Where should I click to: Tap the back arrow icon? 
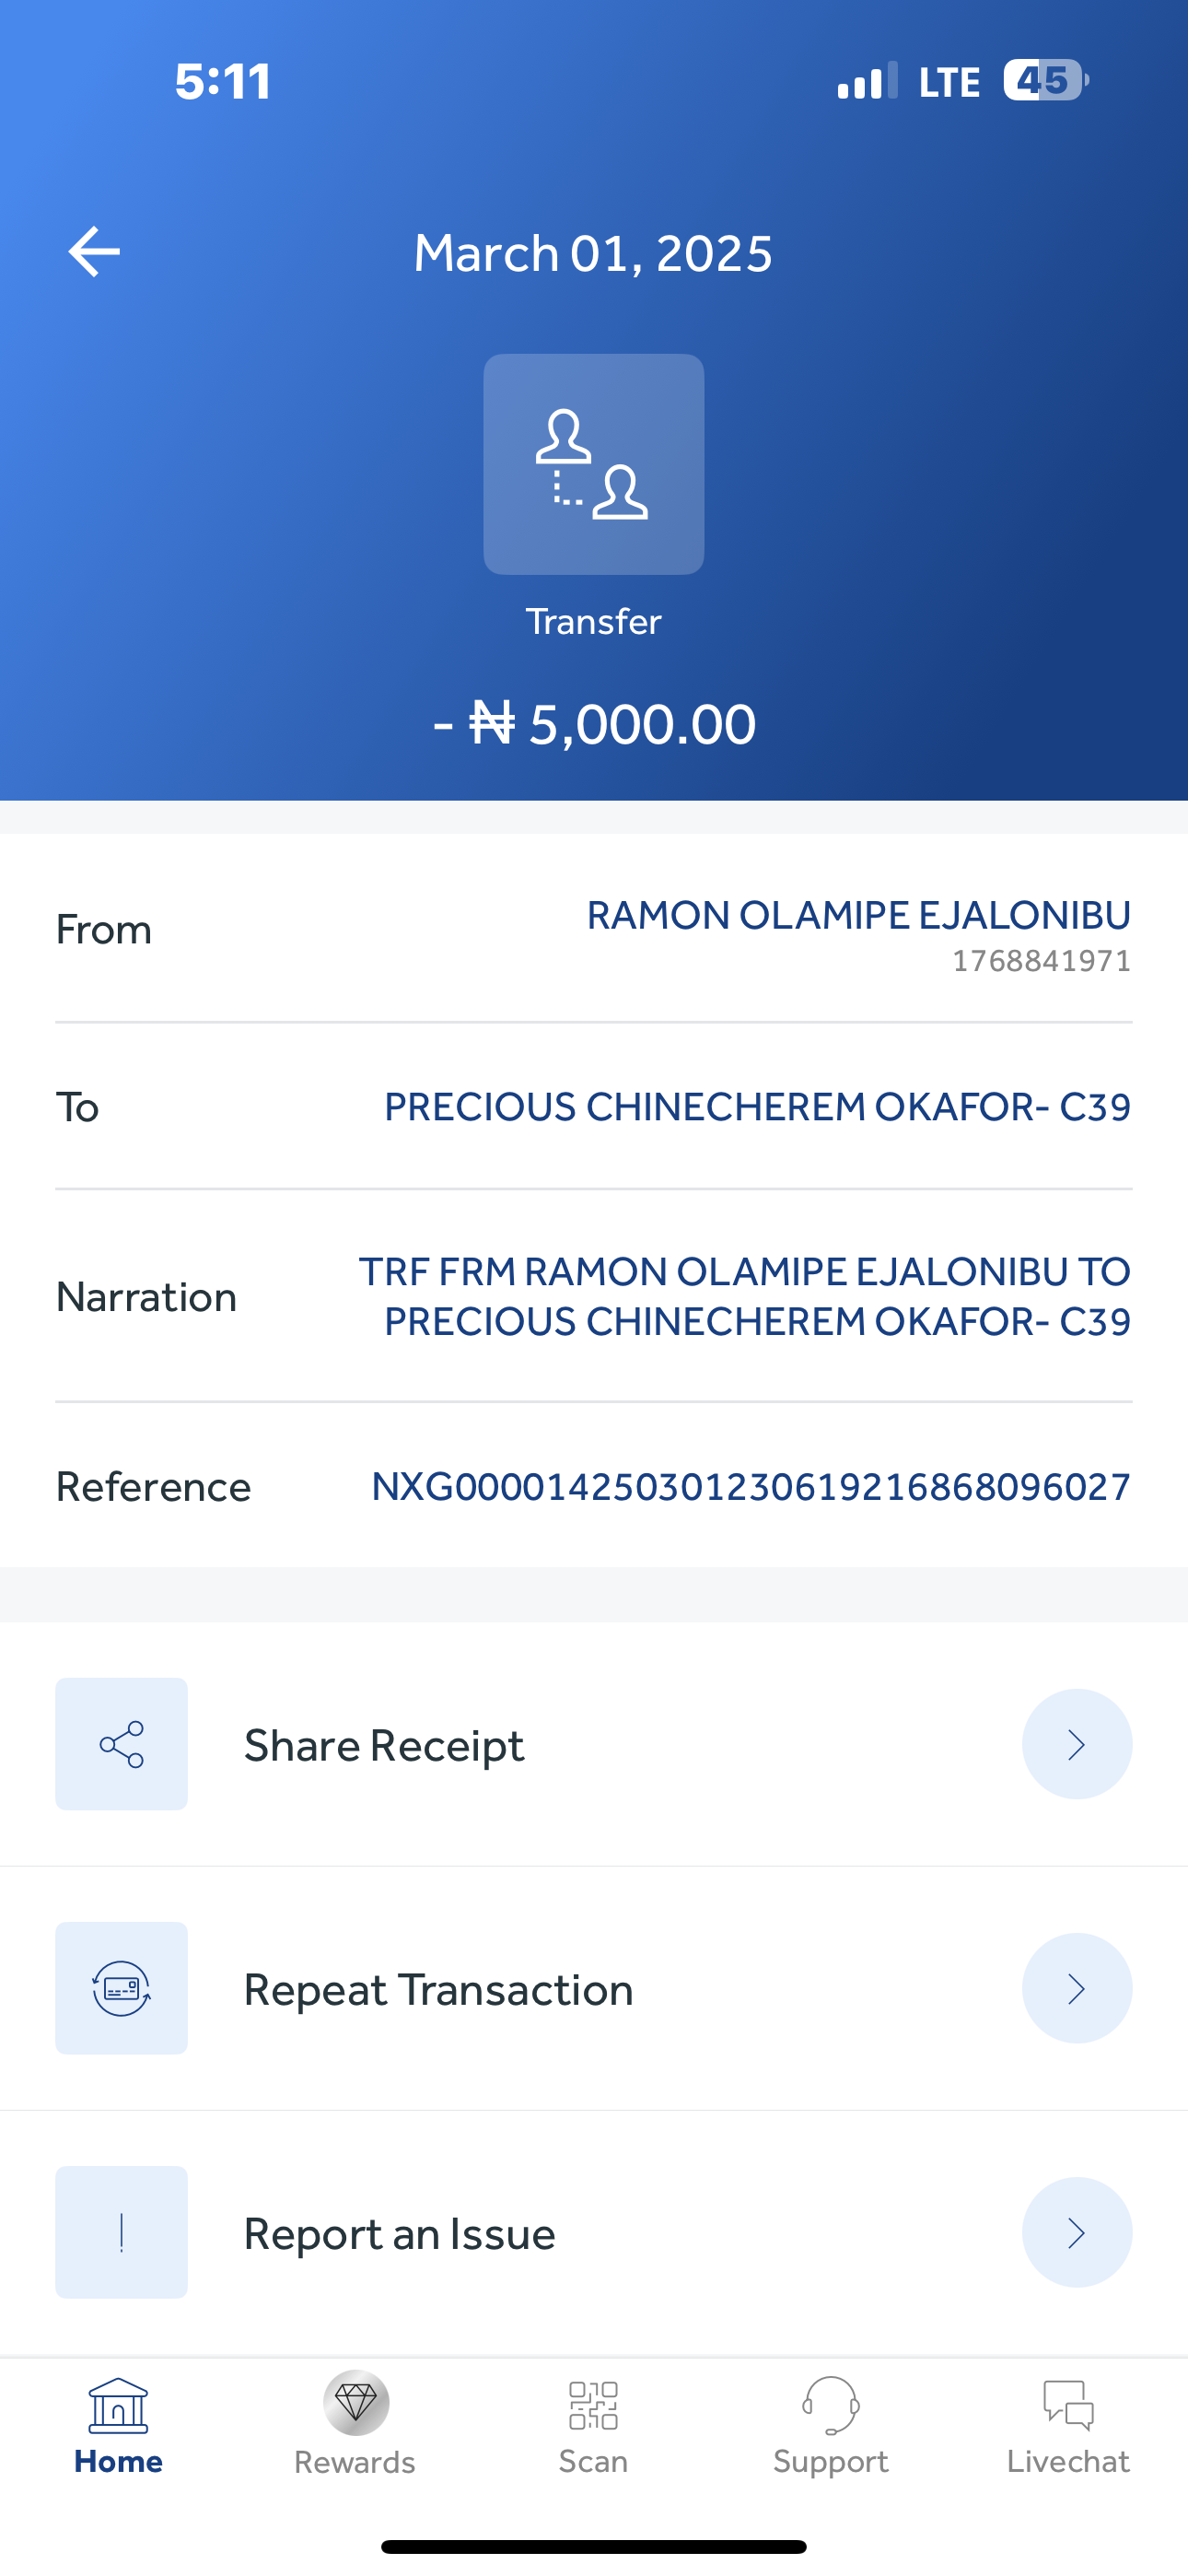point(94,251)
